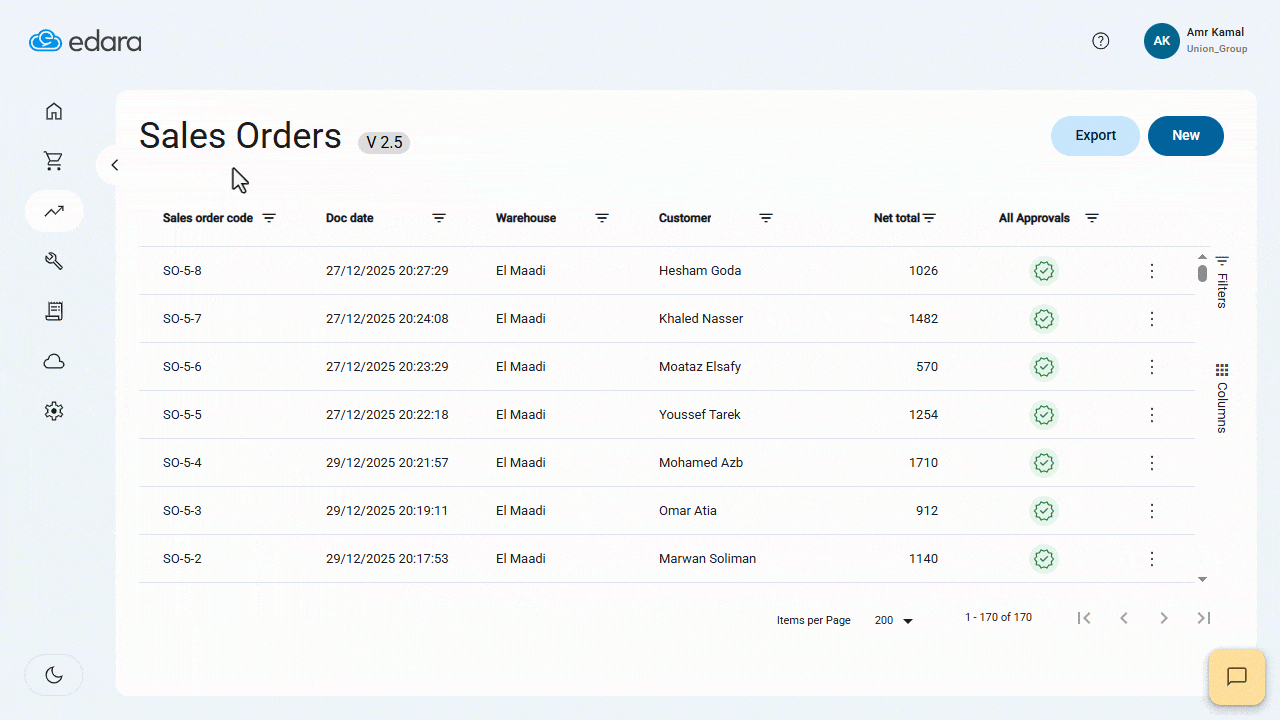This screenshot has width=1280, height=720.
Task: Filter the Warehouse column
Action: (x=602, y=218)
